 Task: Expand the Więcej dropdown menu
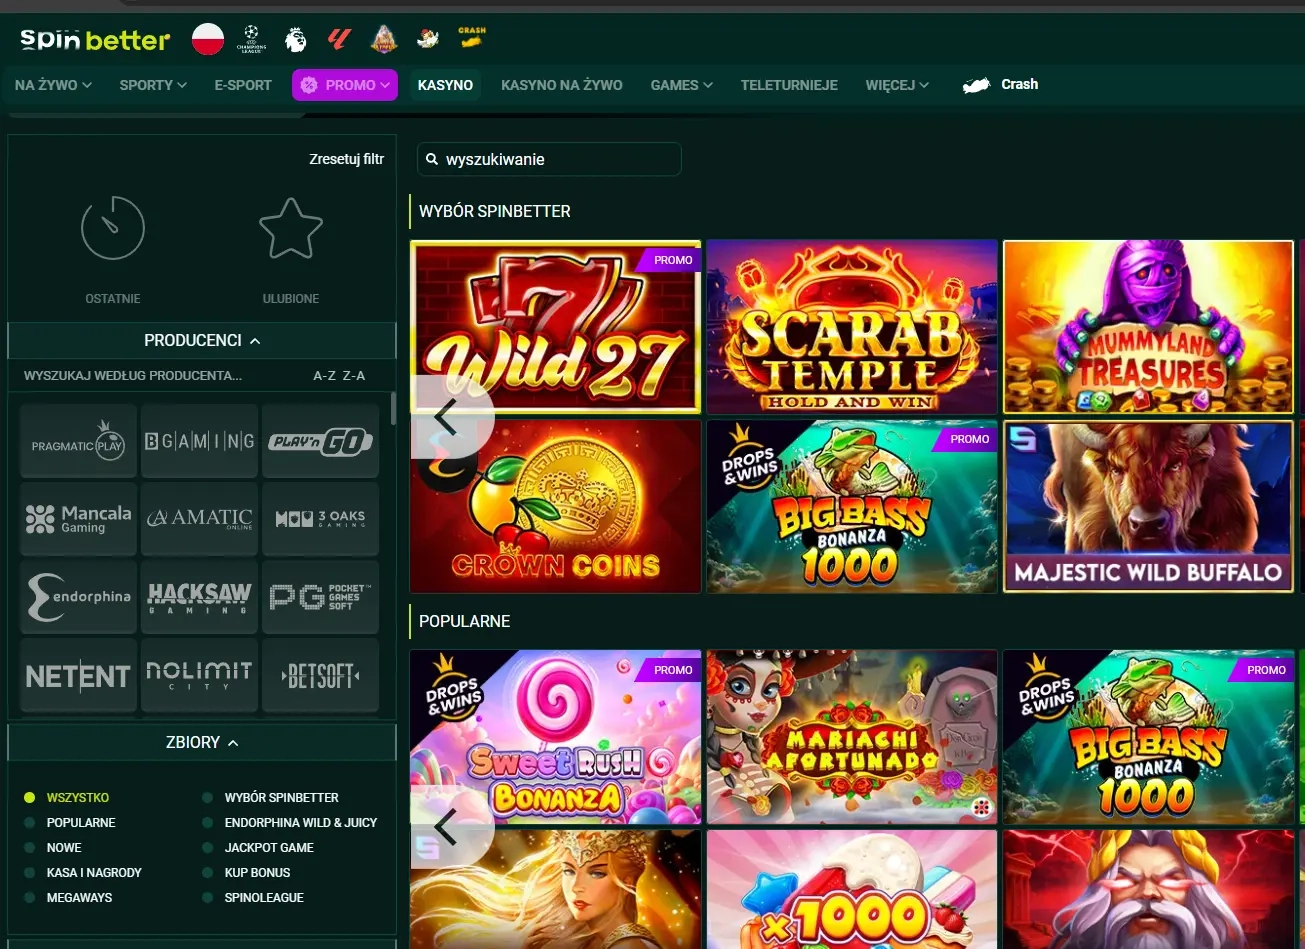point(897,85)
